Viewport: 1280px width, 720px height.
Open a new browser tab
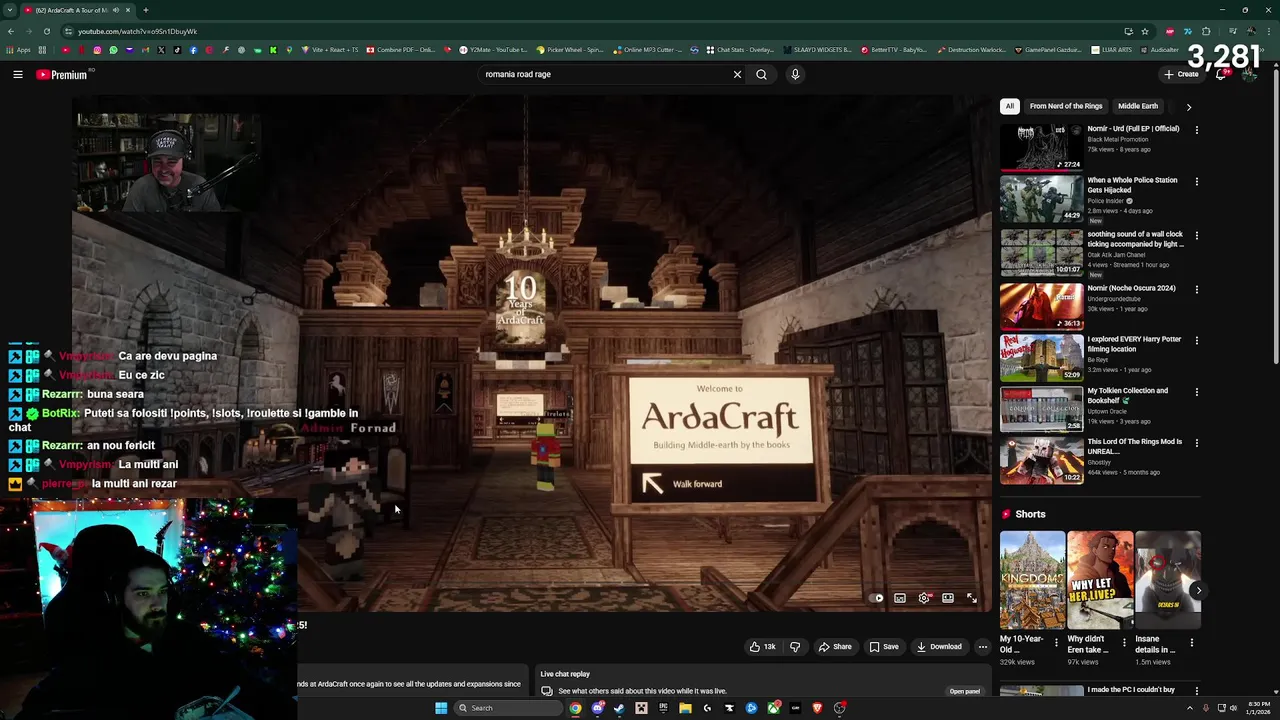click(145, 10)
